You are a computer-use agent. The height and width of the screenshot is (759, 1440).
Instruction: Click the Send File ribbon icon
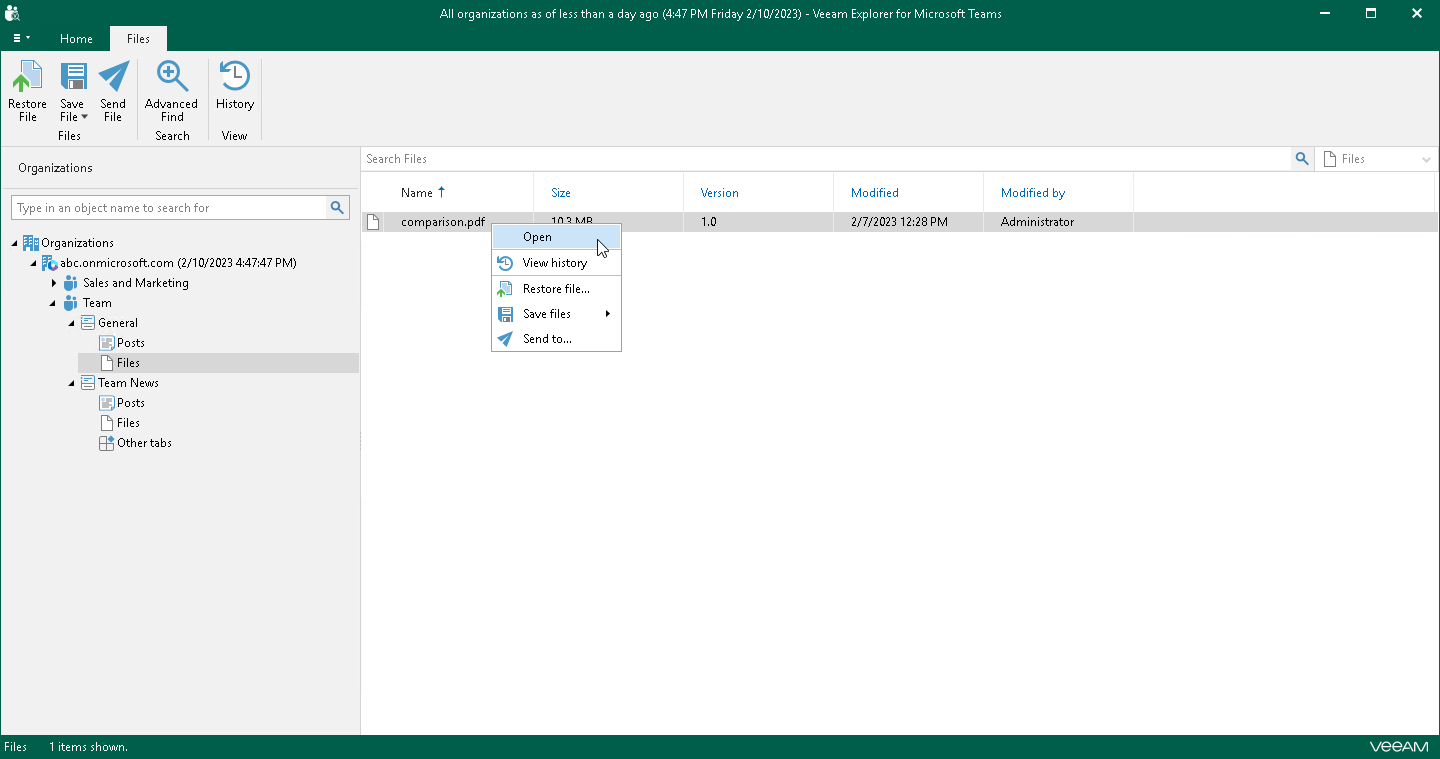point(113,77)
